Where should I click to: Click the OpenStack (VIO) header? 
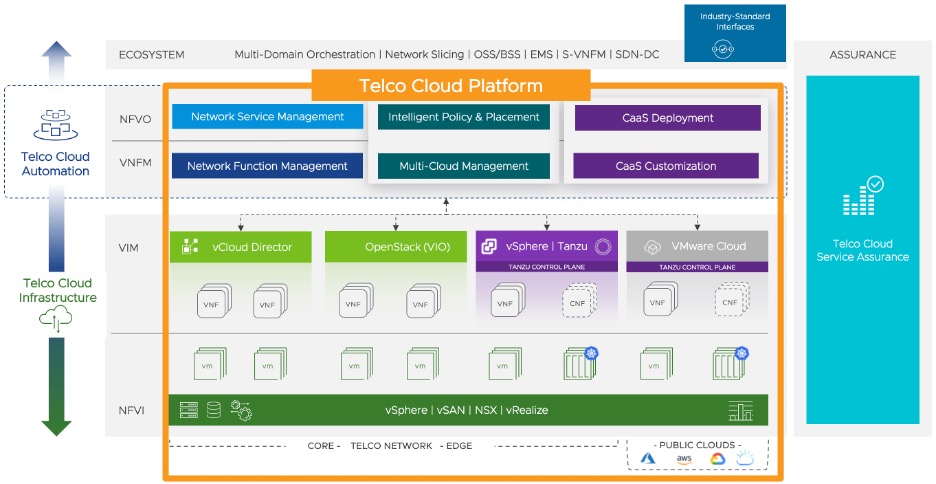point(396,247)
